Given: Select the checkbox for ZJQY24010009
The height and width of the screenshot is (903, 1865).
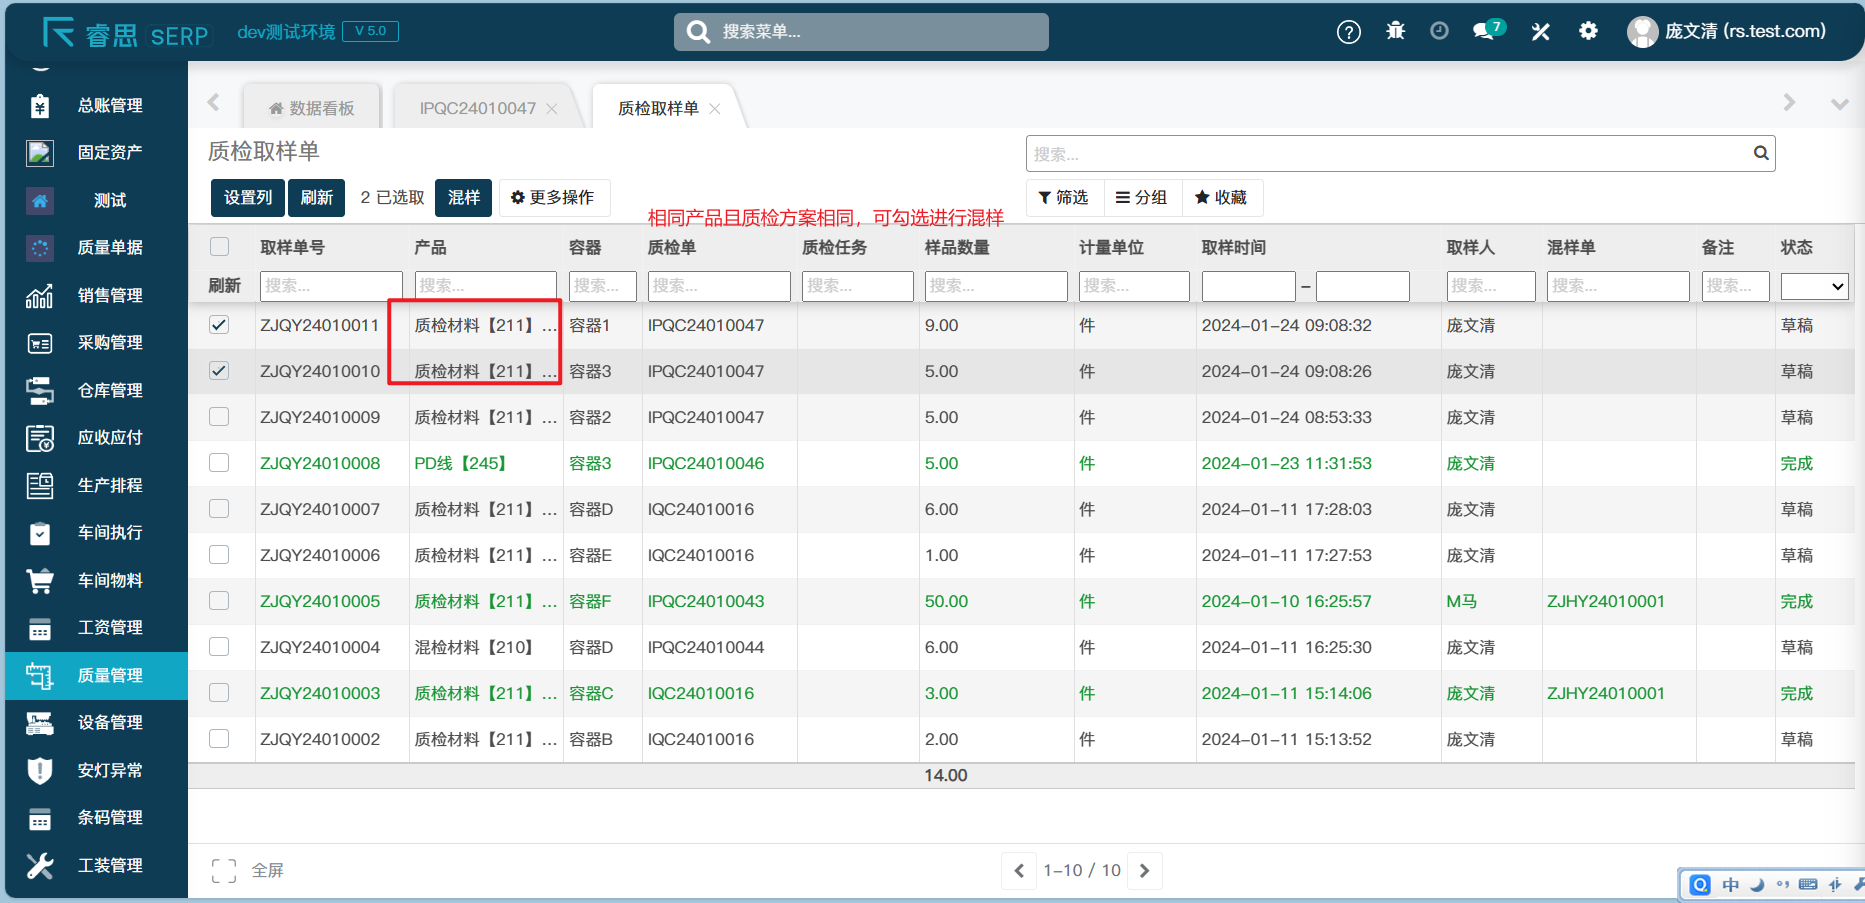Looking at the screenshot, I should 219,417.
